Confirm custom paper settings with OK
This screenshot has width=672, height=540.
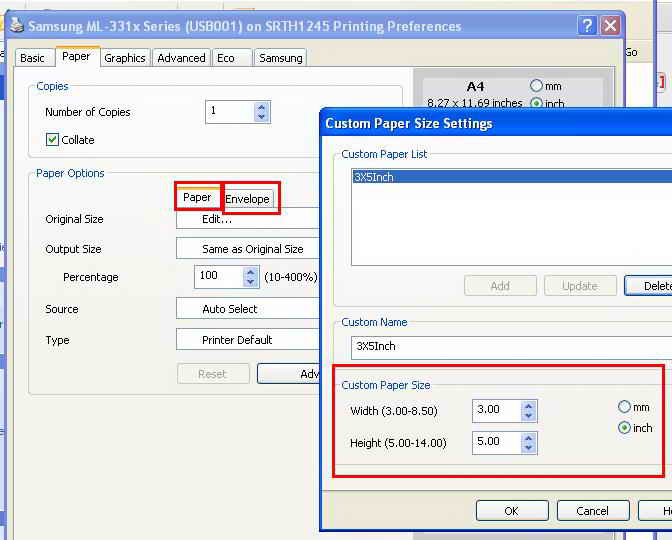512,511
